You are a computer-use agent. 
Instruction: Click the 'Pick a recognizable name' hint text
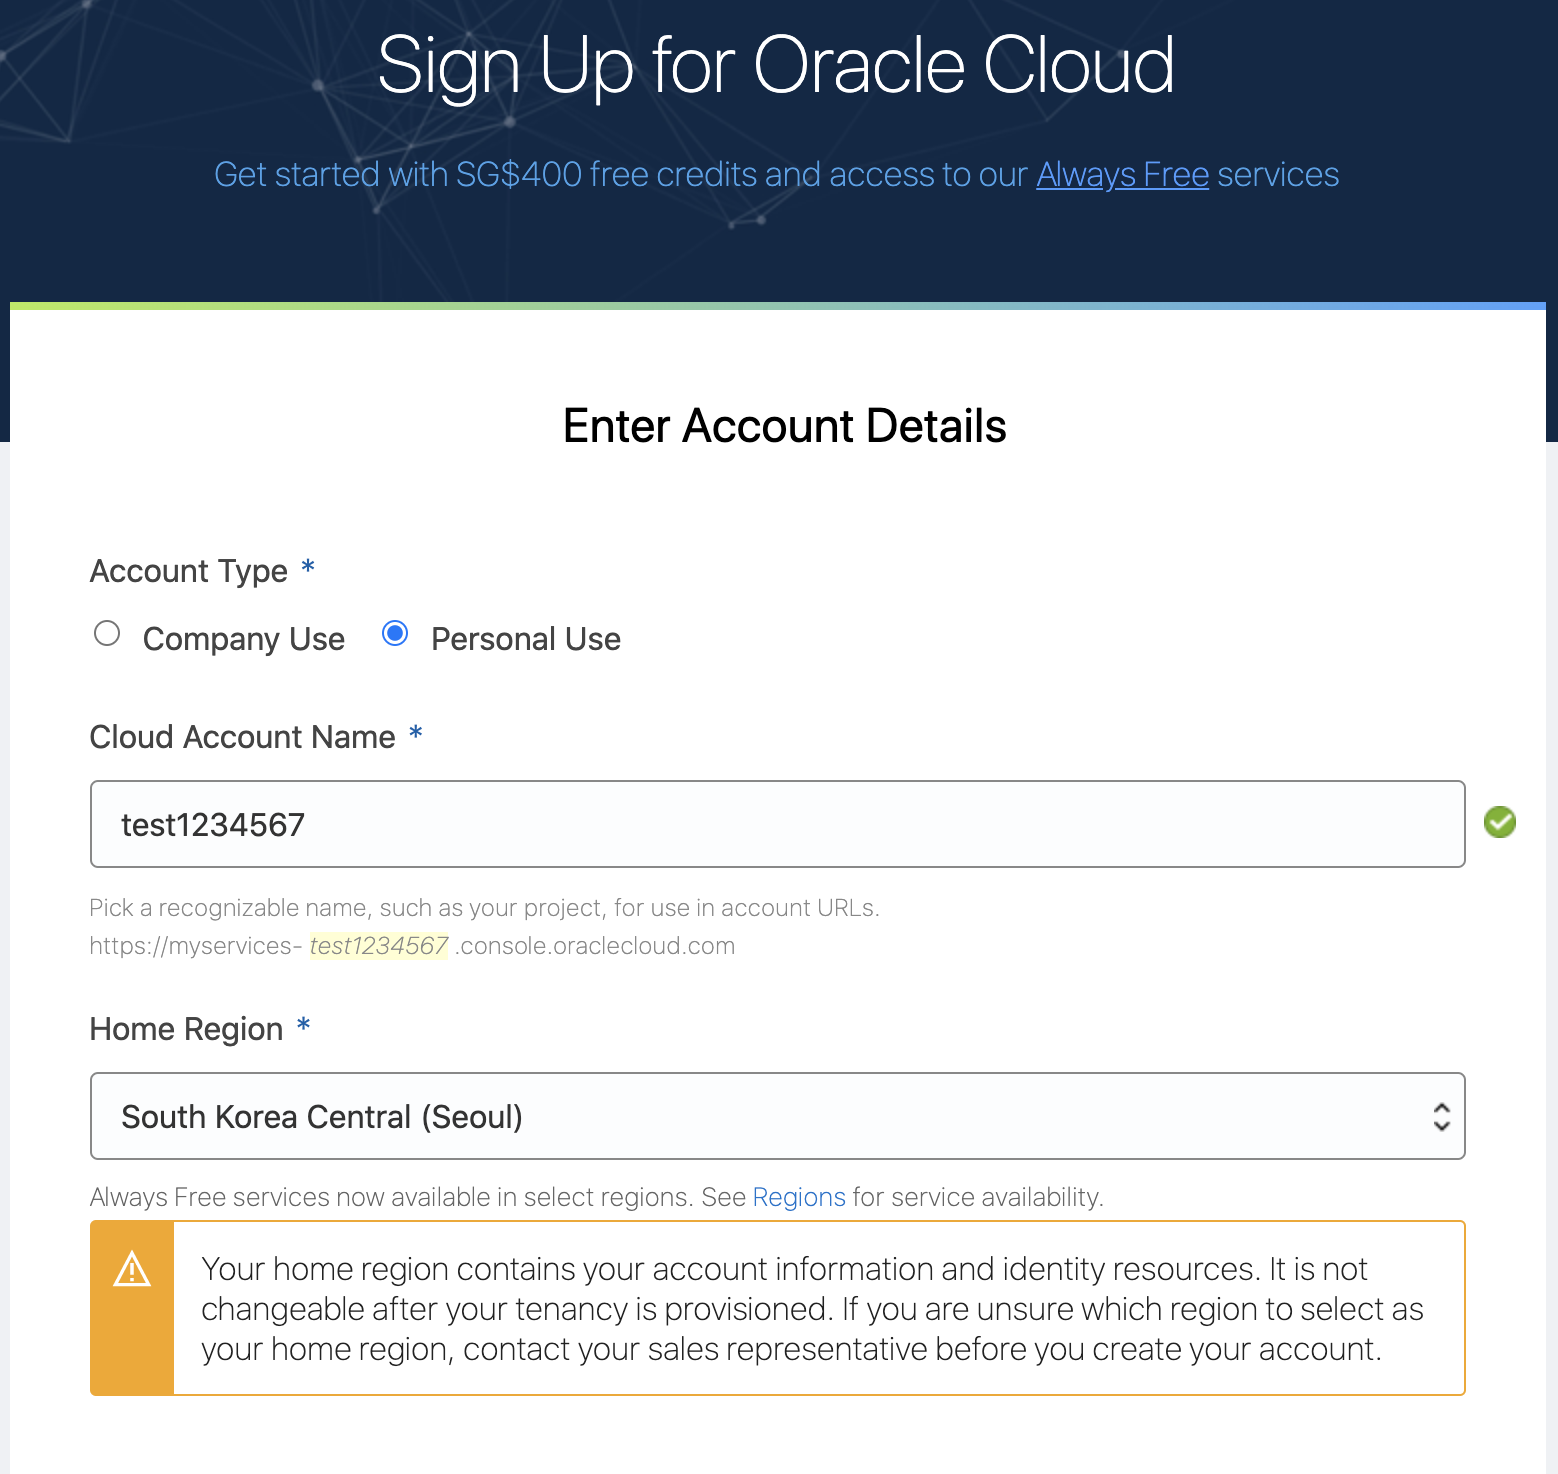pos(484,908)
